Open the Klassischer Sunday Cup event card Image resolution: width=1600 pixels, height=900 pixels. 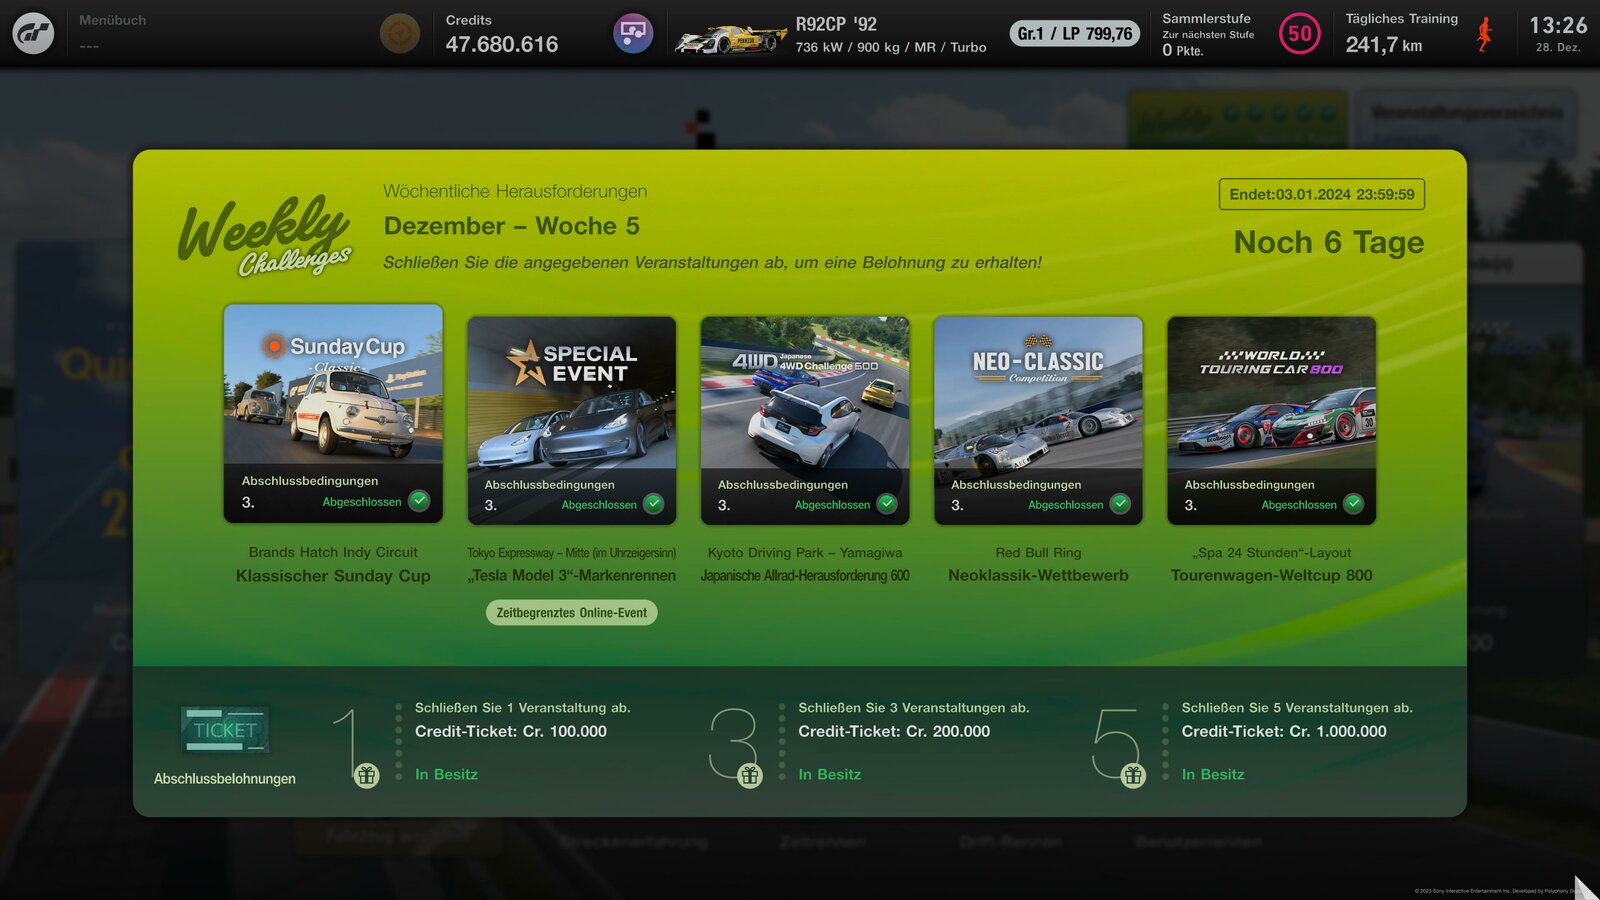333,413
